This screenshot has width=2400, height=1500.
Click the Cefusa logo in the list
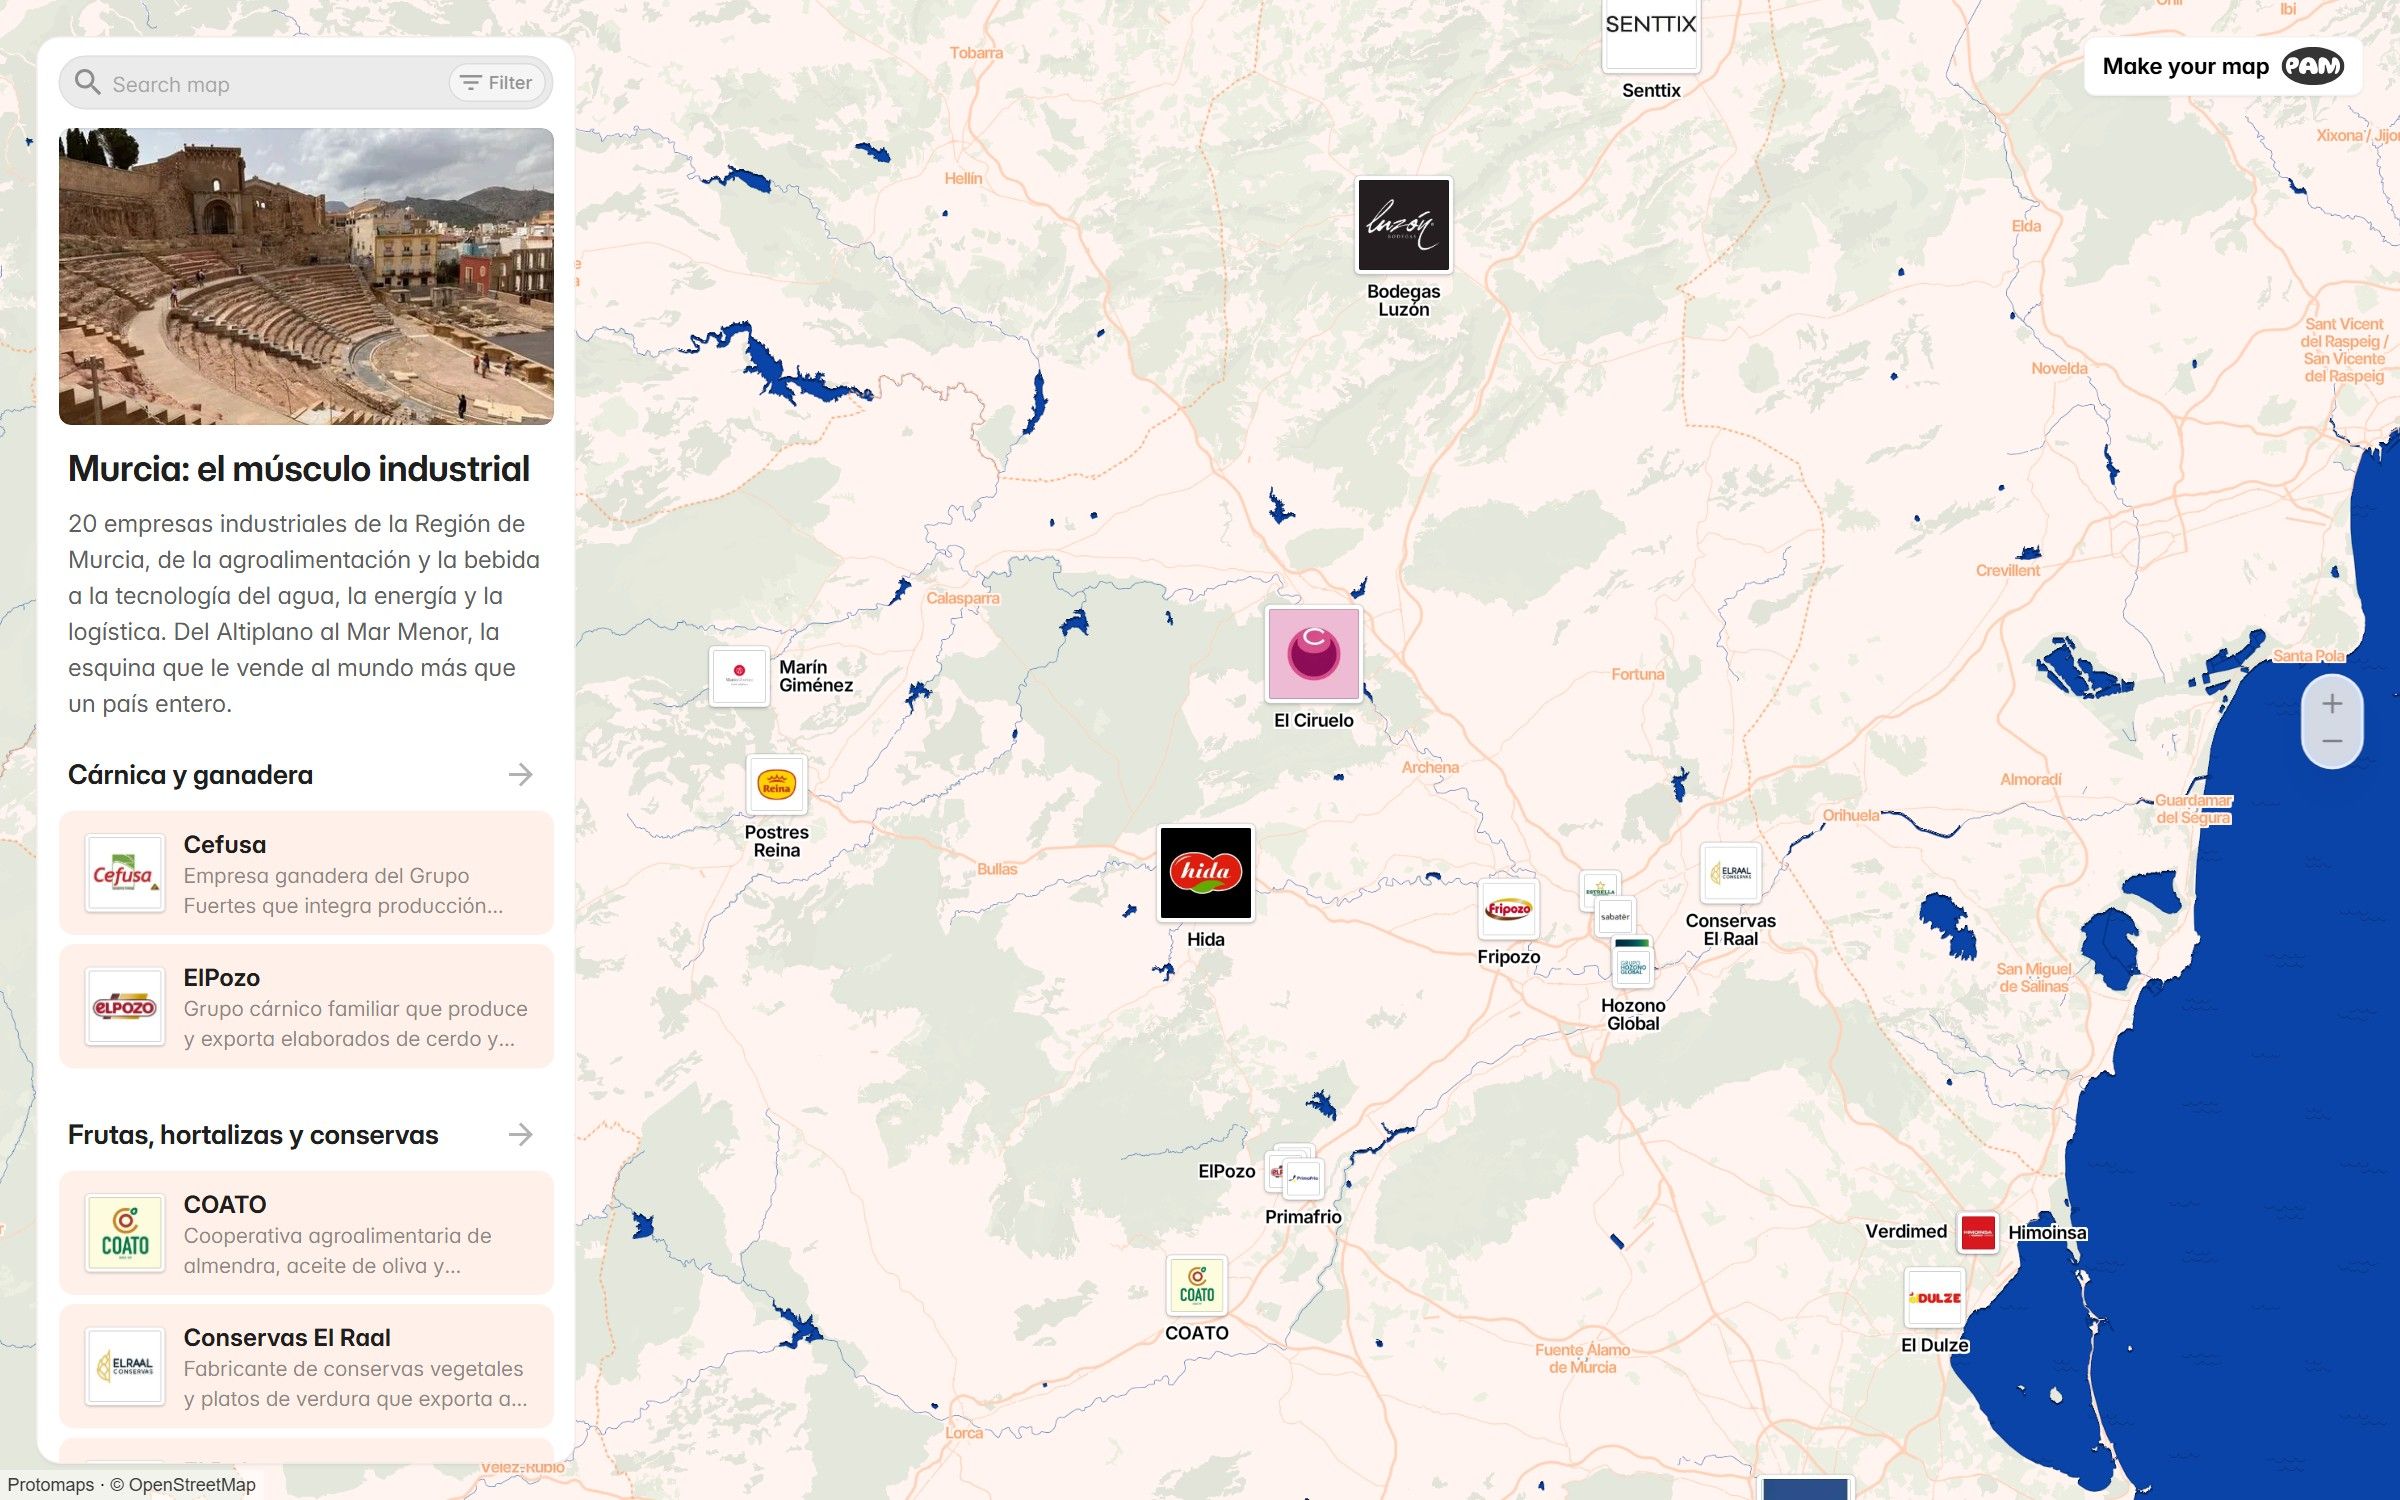pos(124,874)
